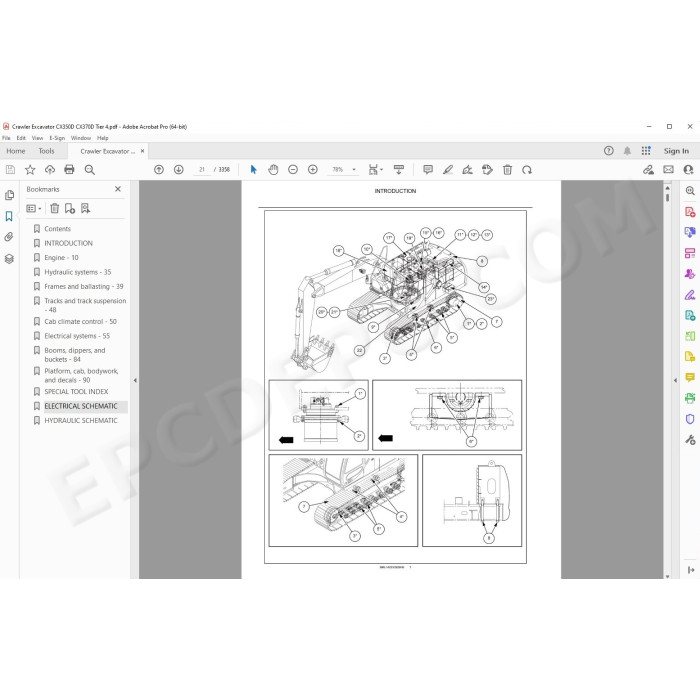Go to the Engine - 10 bookmark
This screenshot has height=700, width=700.
pos(61,258)
